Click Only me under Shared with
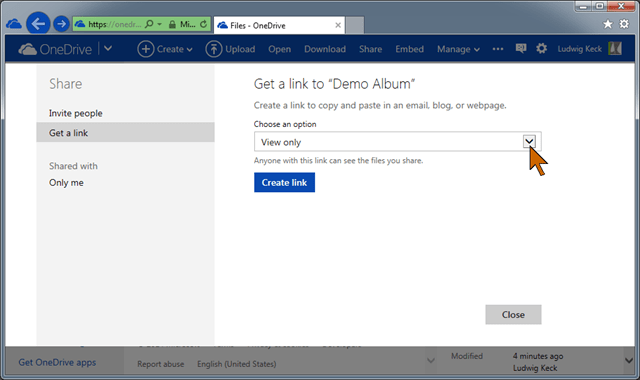The width and height of the screenshot is (640, 380). coord(66,182)
